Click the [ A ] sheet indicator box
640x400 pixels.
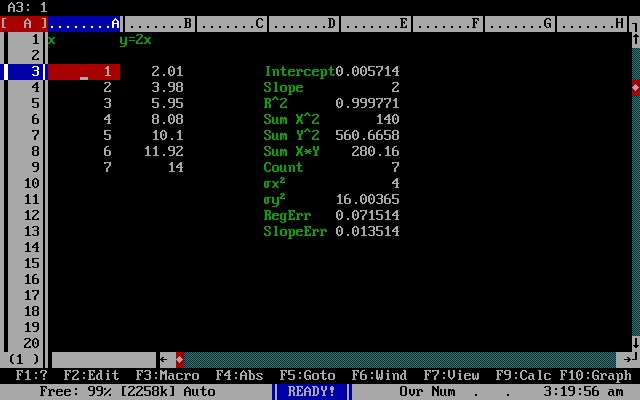click(24, 24)
